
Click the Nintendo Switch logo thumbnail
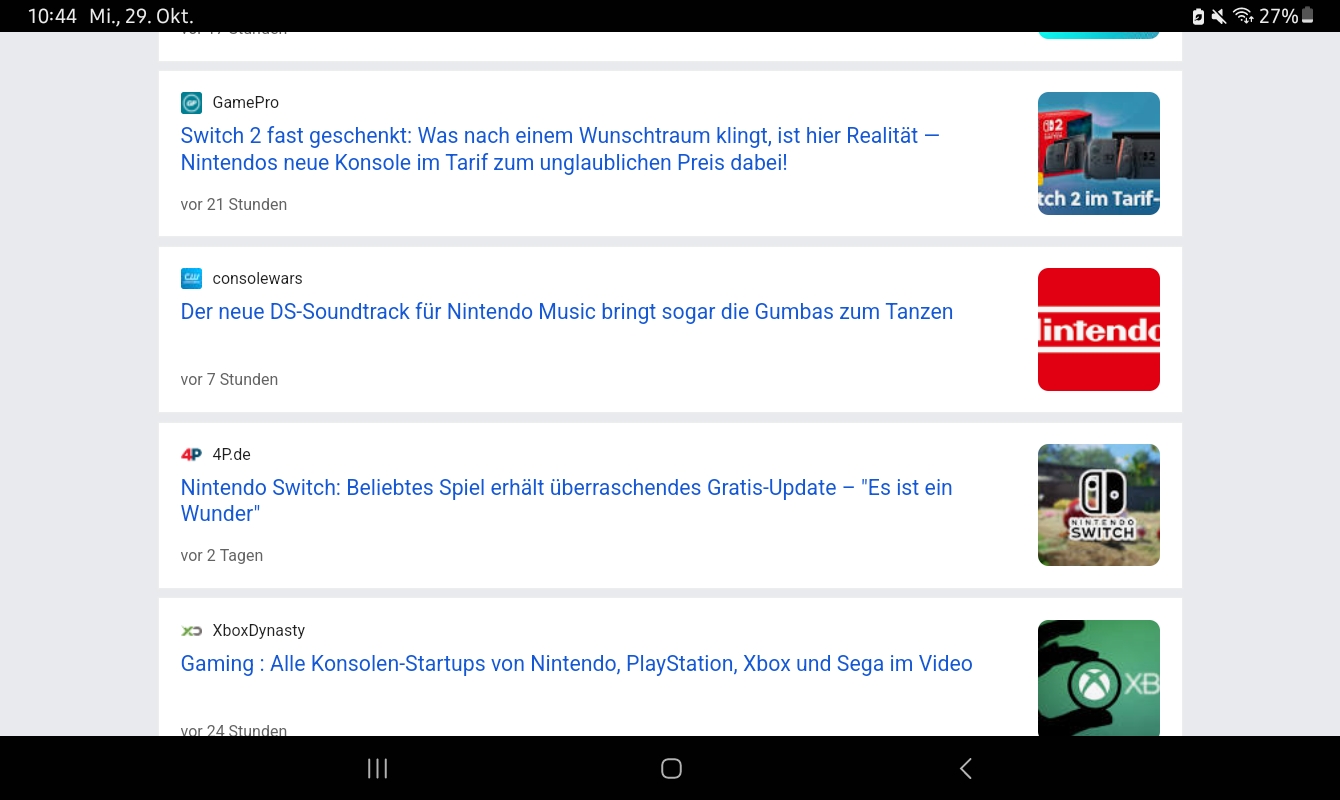[1098, 505]
